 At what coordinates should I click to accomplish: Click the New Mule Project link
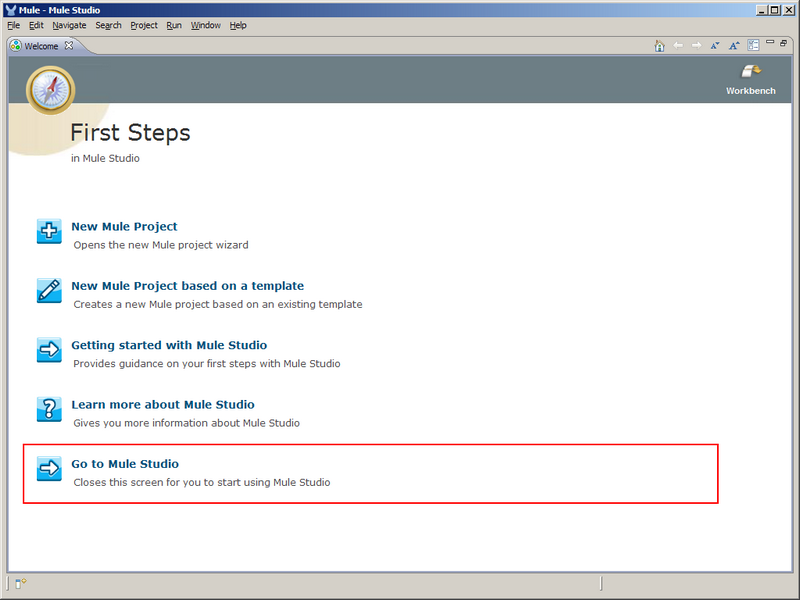point(124,227)
